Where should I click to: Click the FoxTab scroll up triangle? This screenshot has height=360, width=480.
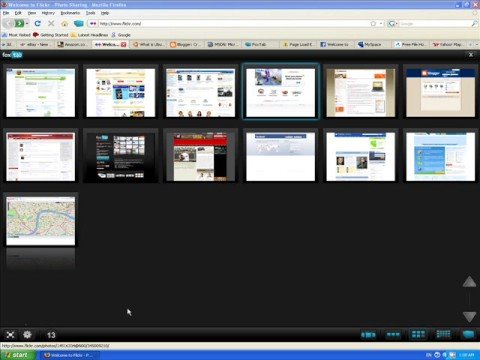point(469,282)
